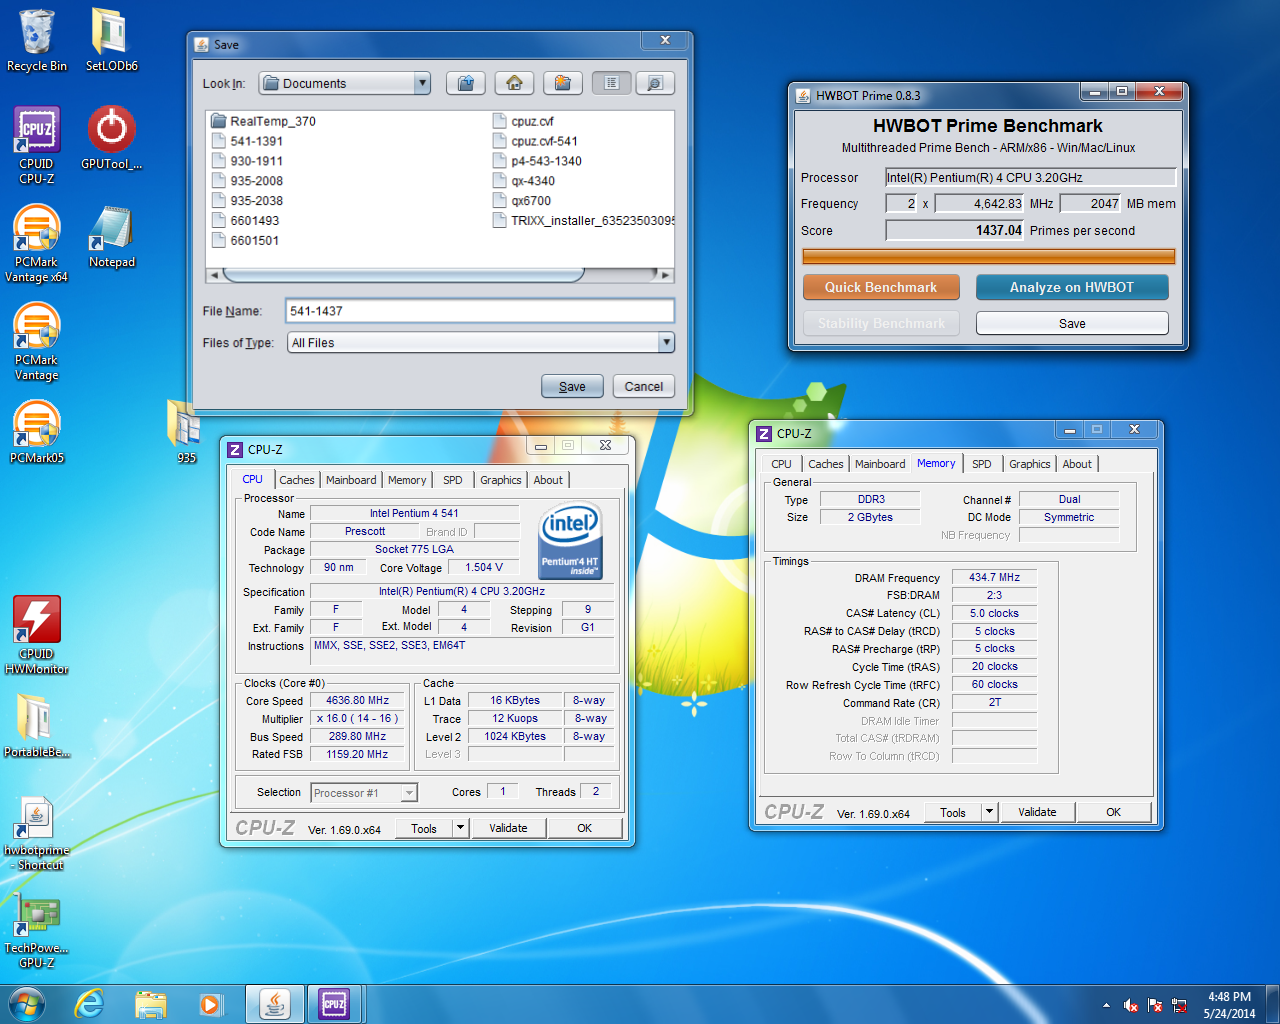Click Up One Level in the Save dialog
This screenshot has width=1280, height=1024.
(466, 83)
